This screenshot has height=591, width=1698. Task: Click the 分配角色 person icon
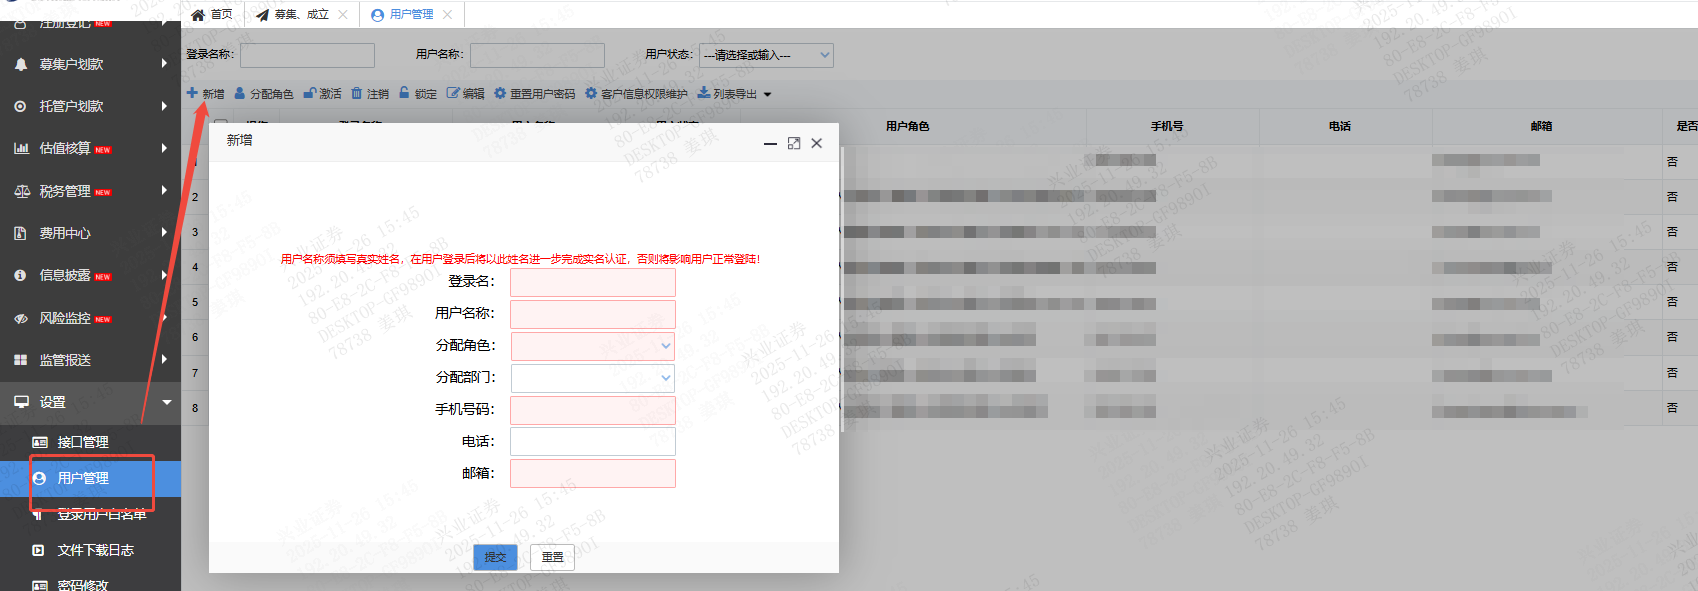(x=240, y=93)
